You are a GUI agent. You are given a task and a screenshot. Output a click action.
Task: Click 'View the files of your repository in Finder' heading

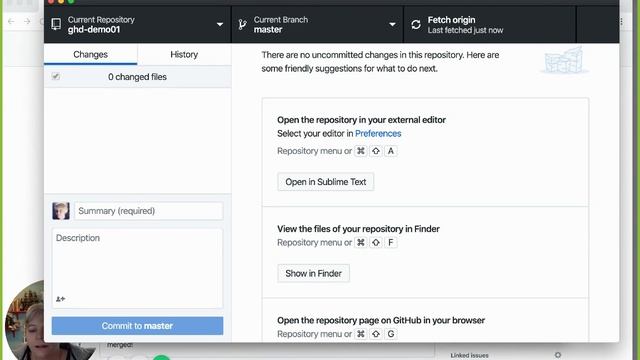pos(358,229)
